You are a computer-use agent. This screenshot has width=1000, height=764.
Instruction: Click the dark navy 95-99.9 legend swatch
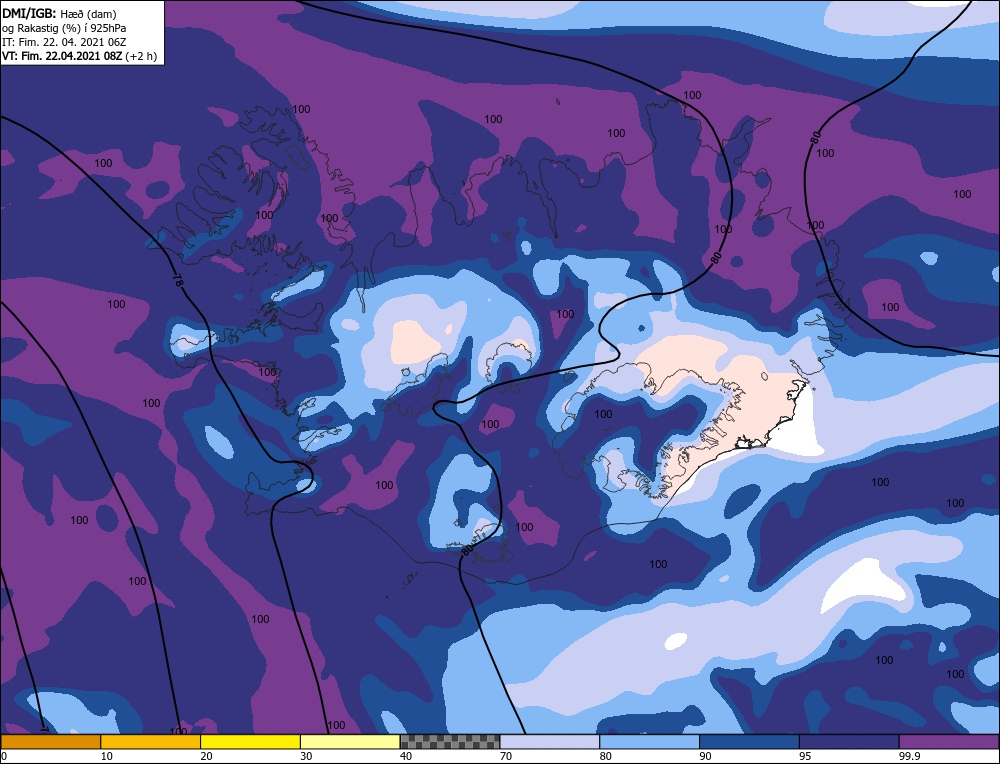click(849, 742)
